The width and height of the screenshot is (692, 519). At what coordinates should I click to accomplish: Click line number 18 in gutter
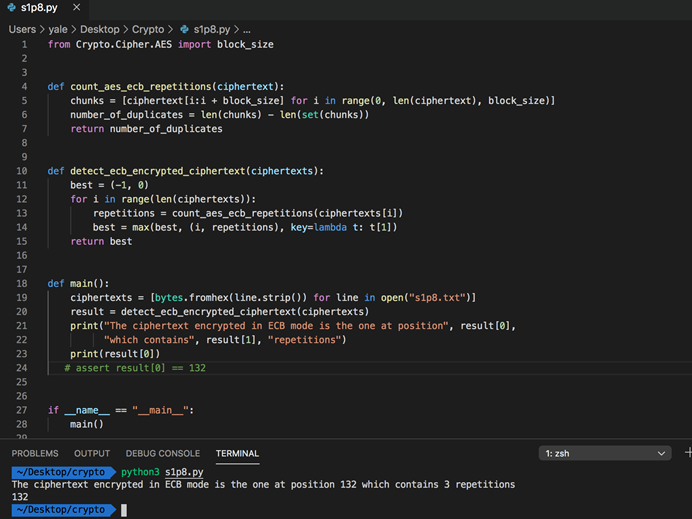(22, 283)
